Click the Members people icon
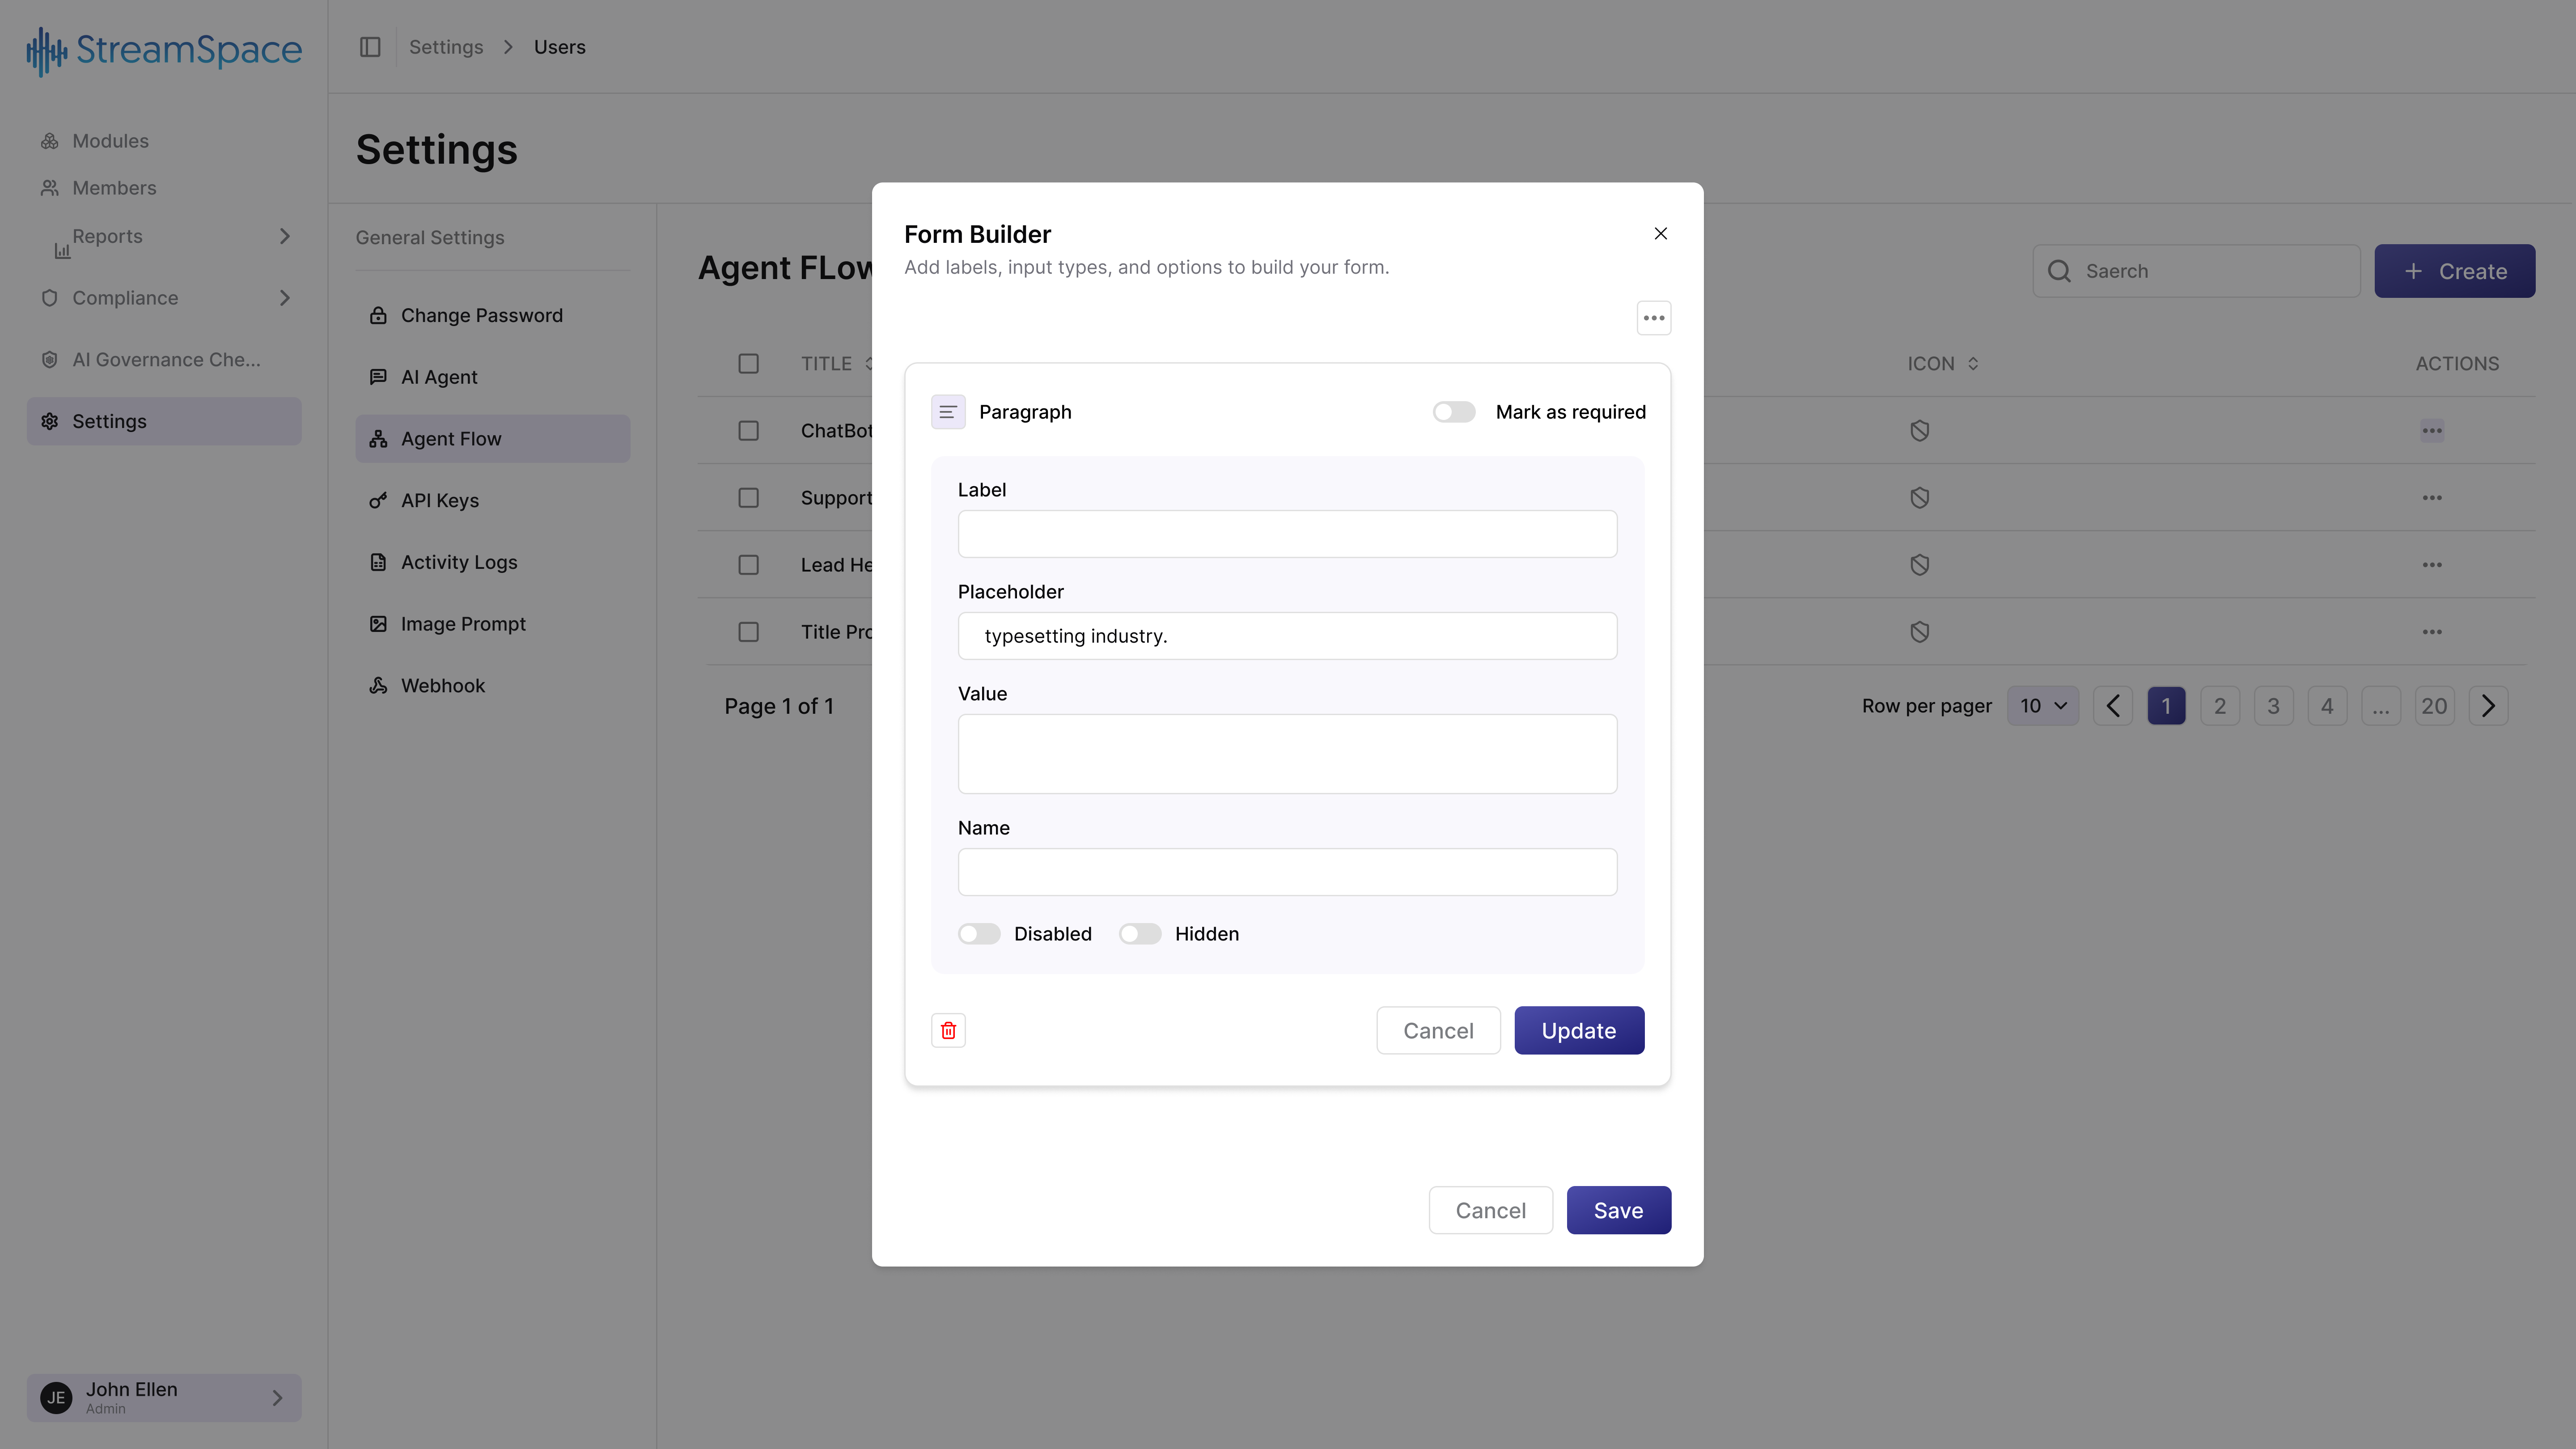The image size is (2576, 1449). 49,188
